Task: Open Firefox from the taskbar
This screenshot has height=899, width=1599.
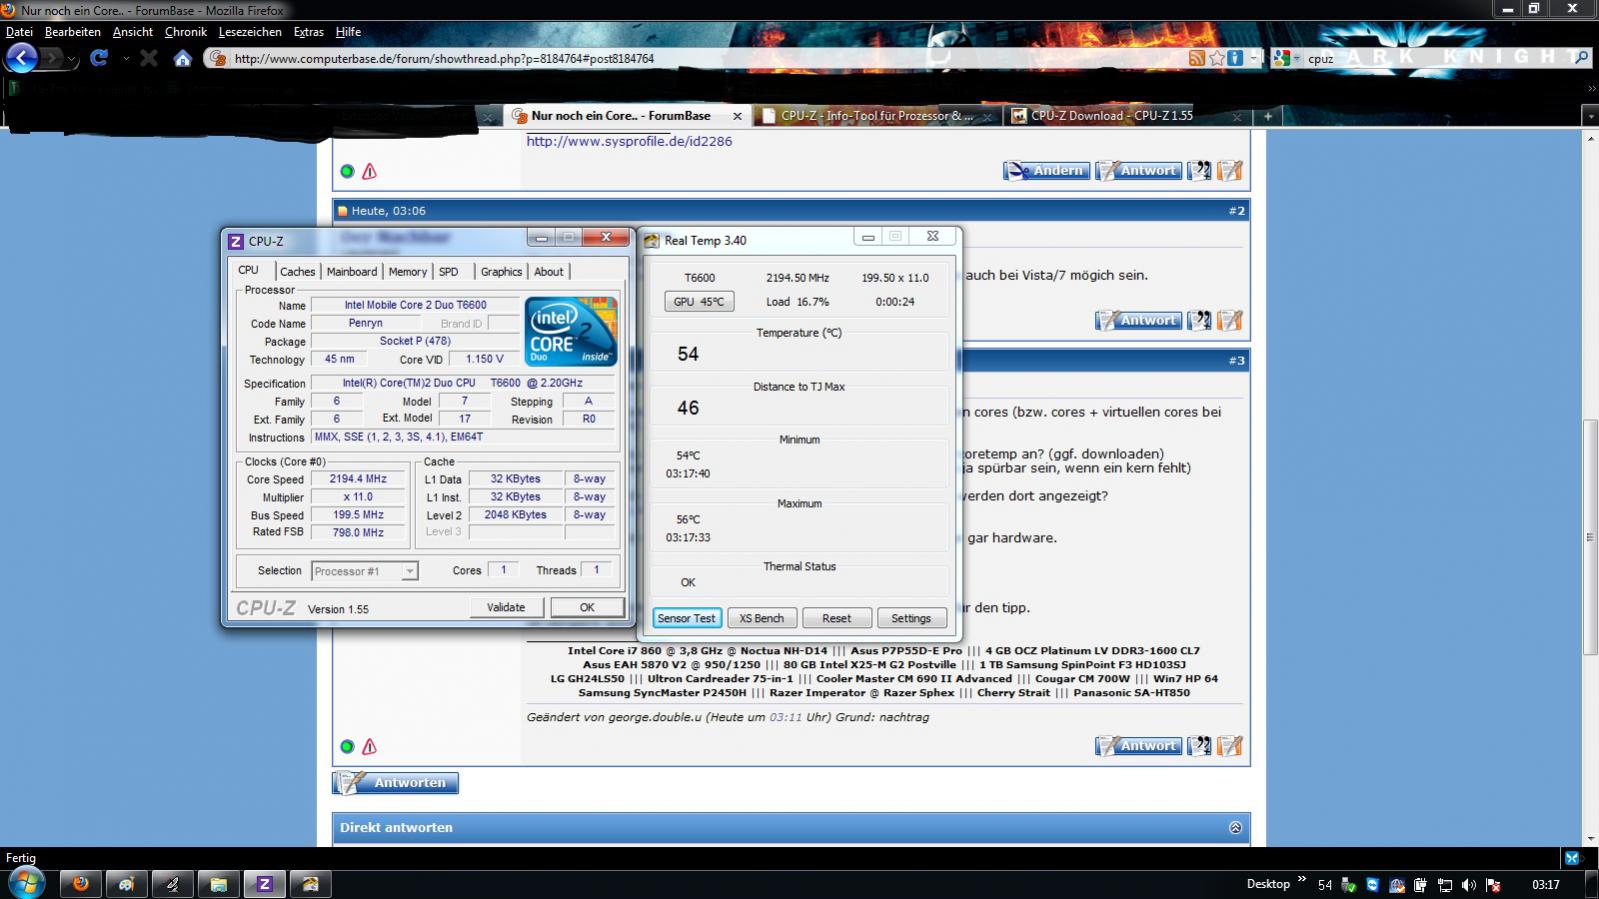Action: tap(81, 884)
